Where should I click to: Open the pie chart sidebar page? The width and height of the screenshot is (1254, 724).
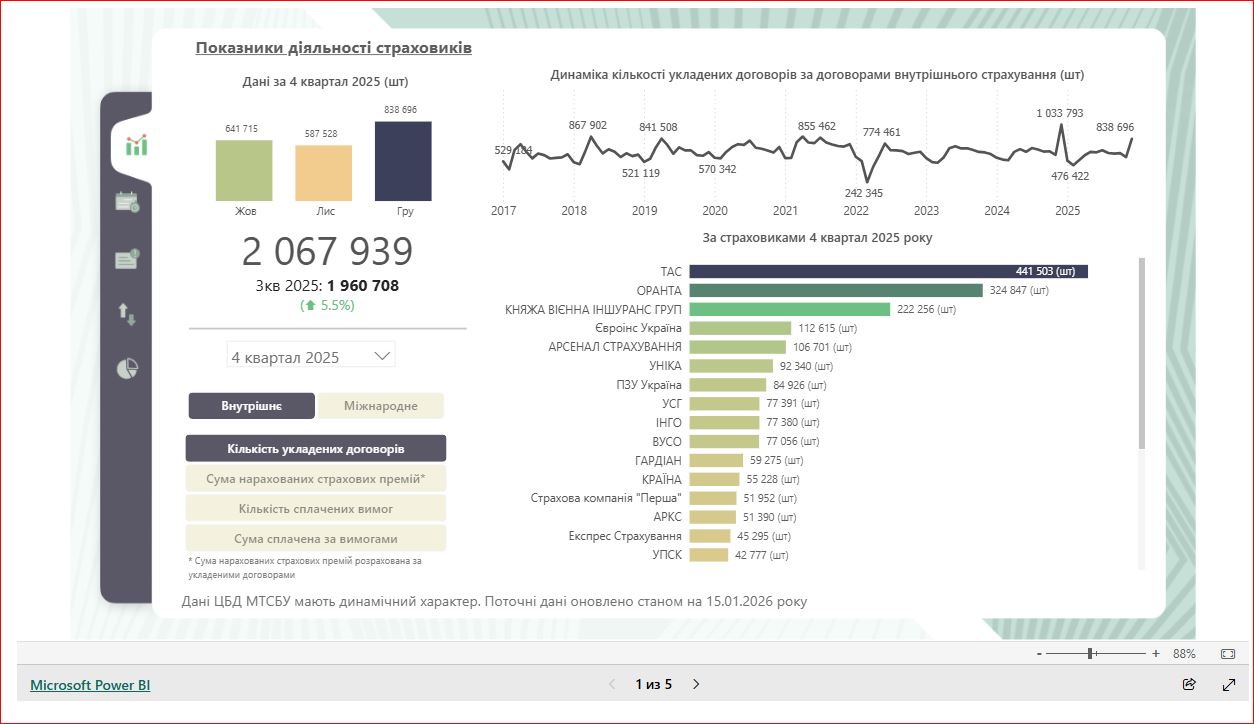pos(127,369)
